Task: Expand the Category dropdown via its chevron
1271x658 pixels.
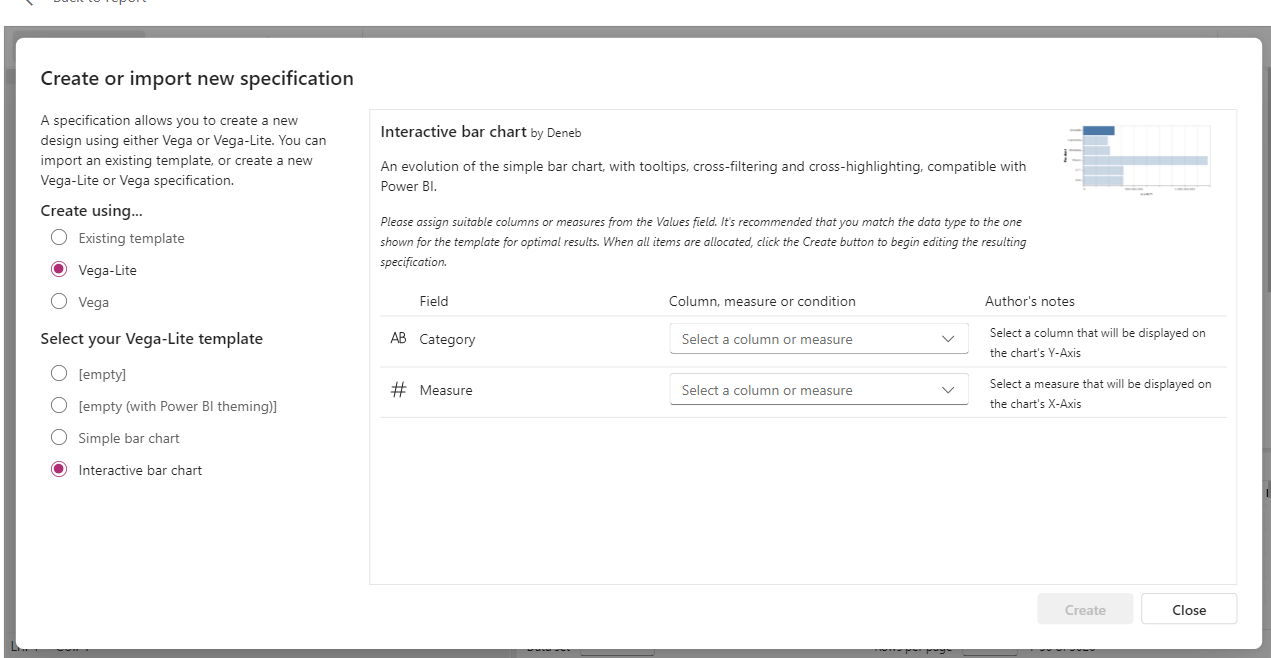Action: pyautogui.click(x=947, y=338)
